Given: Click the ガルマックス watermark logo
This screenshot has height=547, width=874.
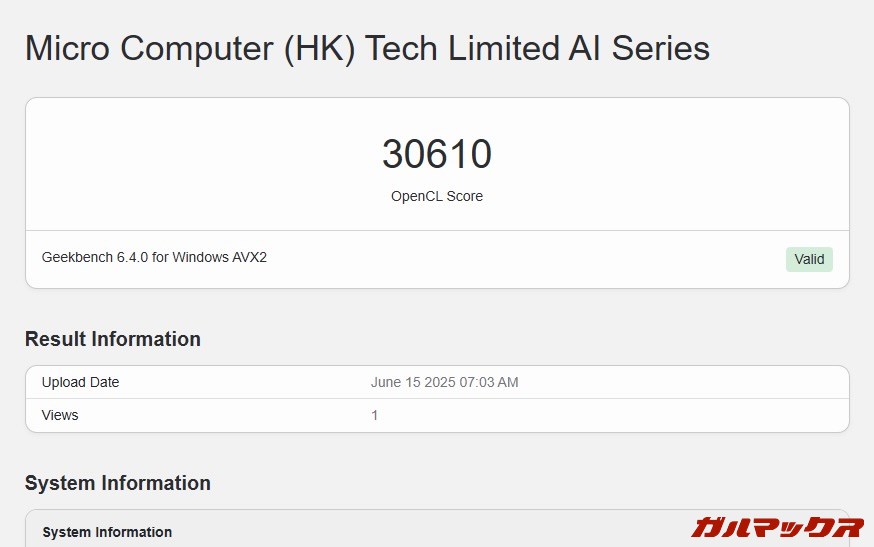Looking at the screenshot, I should [776, 527].
